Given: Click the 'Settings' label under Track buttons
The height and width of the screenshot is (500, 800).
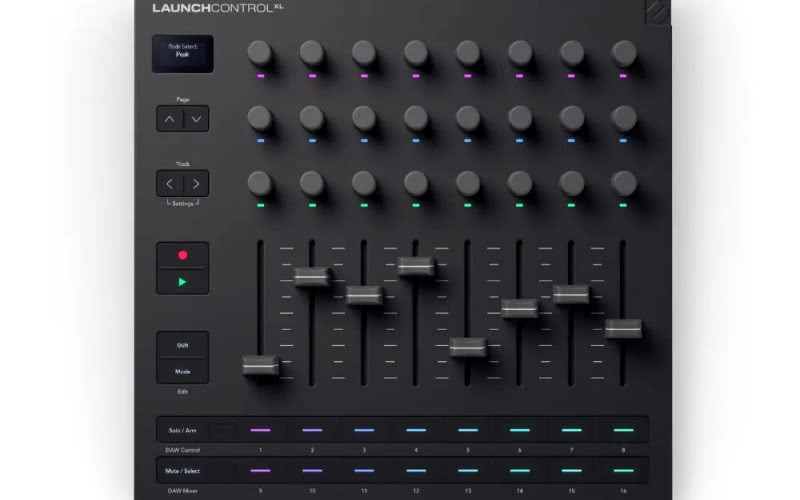Looking at the screenshot, I should (183, 204).
